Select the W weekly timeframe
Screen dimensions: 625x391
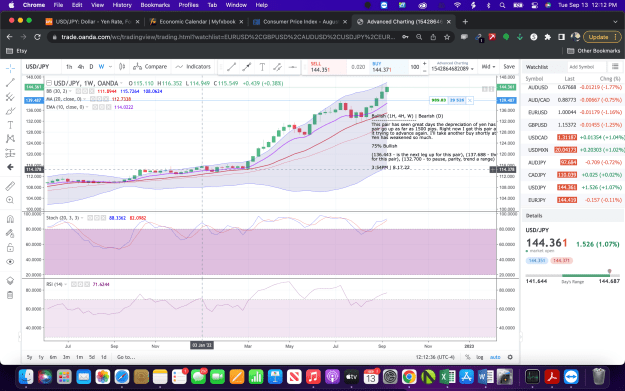(x=101, y=67)
